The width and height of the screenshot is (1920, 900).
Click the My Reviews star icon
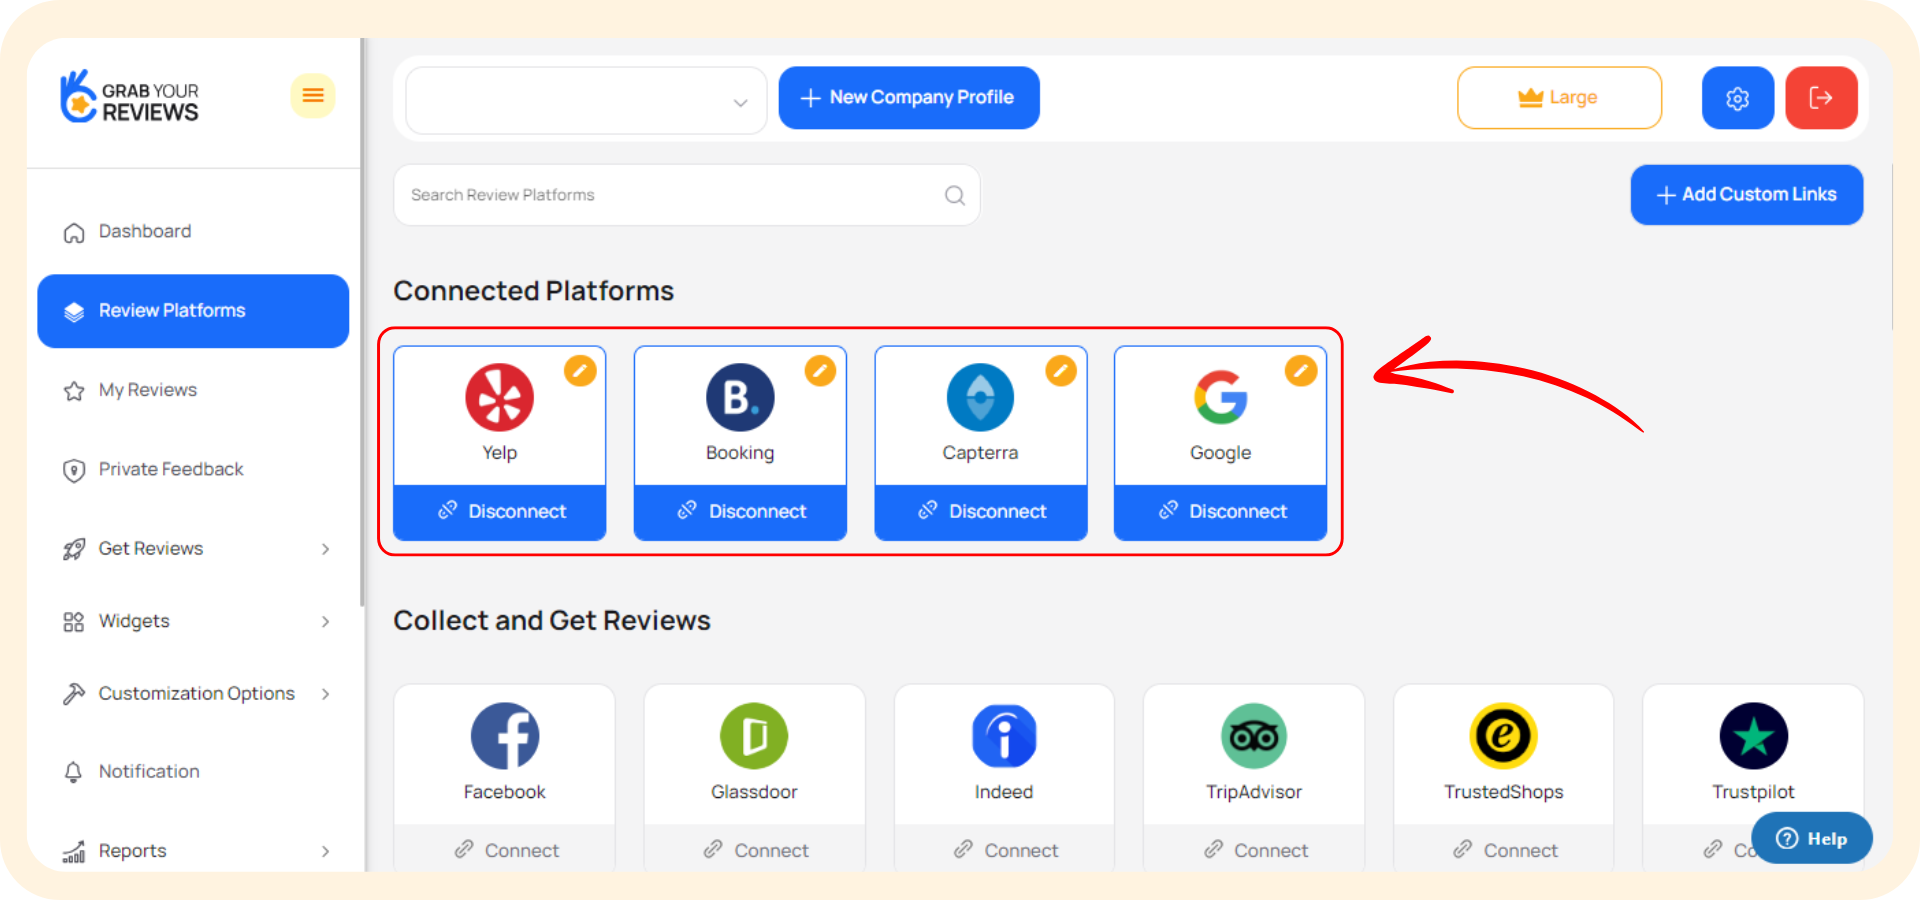tap(74, 391)
